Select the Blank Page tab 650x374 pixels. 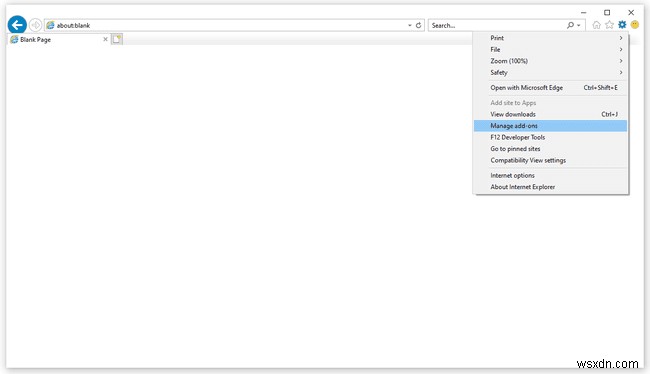pyautogui.click(x=59, y=39)
